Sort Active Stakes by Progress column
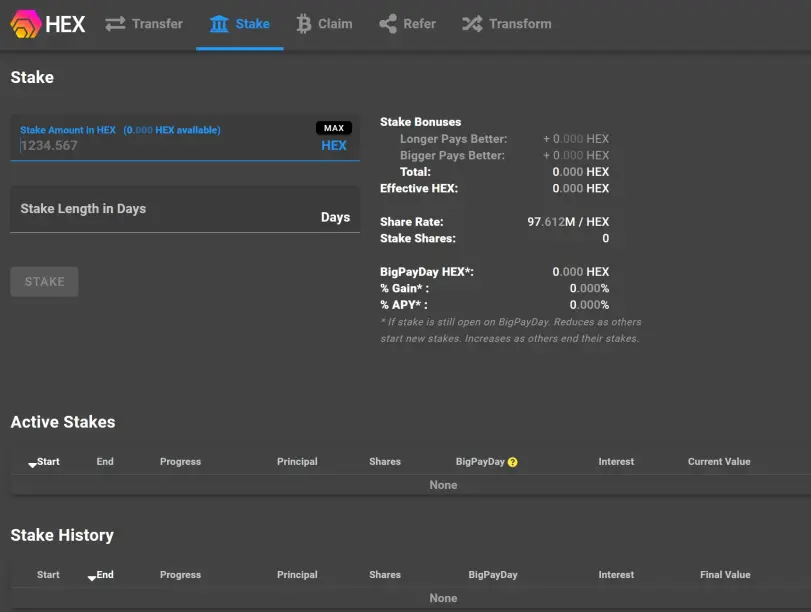This screenshot has height=612, width=811. pyautogui.click(x=181, y=461)
